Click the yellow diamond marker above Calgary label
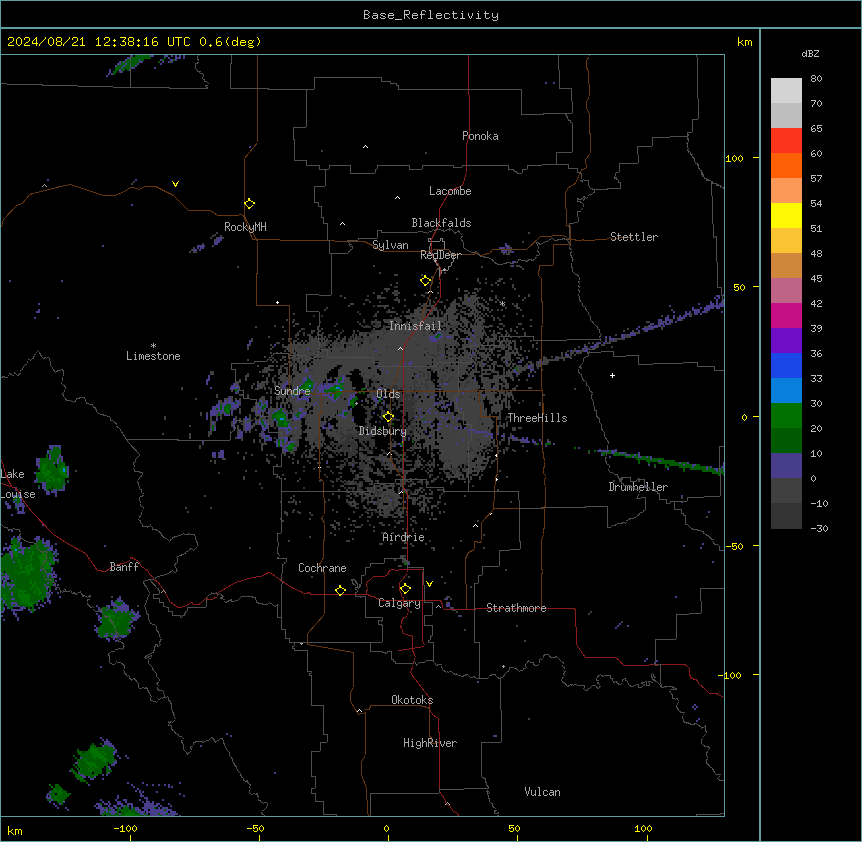The image size is (862, 842). pyautogui.click(x=405, y=589)
